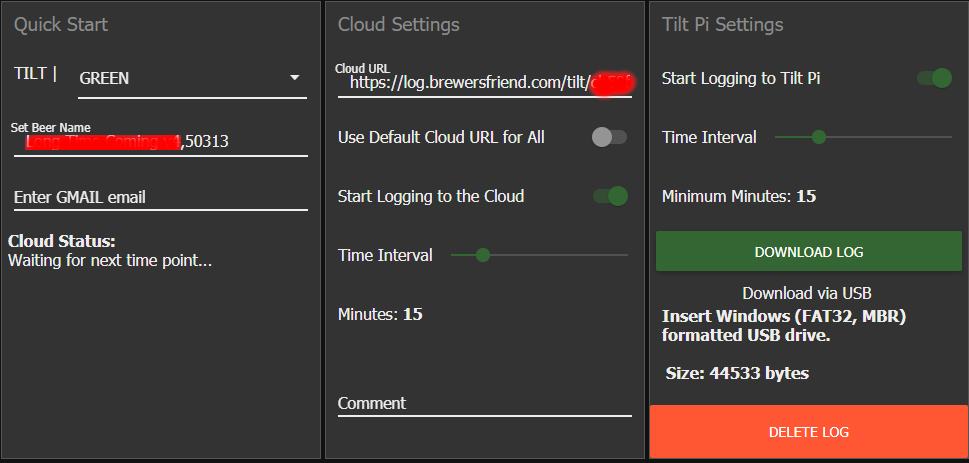Screen dimensions: 969x463
Task: Enable Use Default Cloud URL for All
Action: (x=609, y=137)
